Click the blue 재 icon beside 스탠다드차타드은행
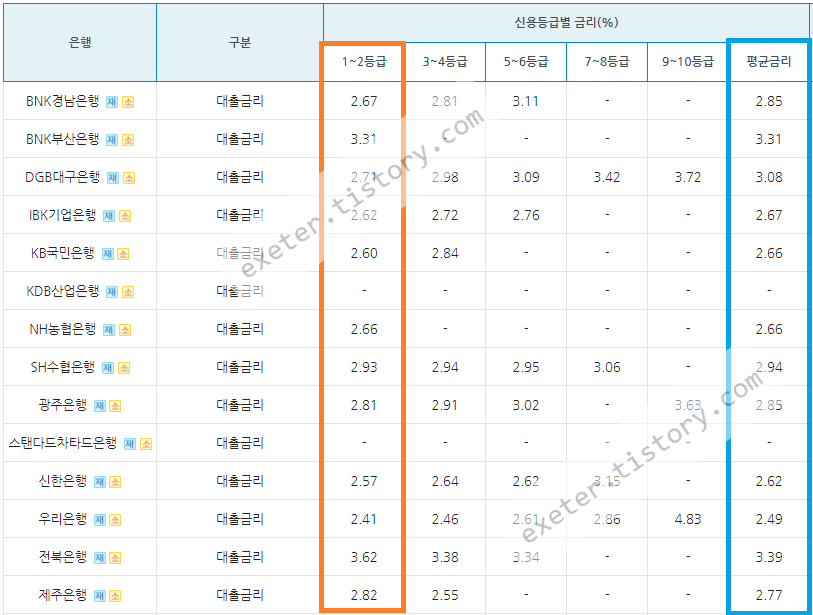The width and height of the screenshot is (813, 615). click(x=130, y=444)
